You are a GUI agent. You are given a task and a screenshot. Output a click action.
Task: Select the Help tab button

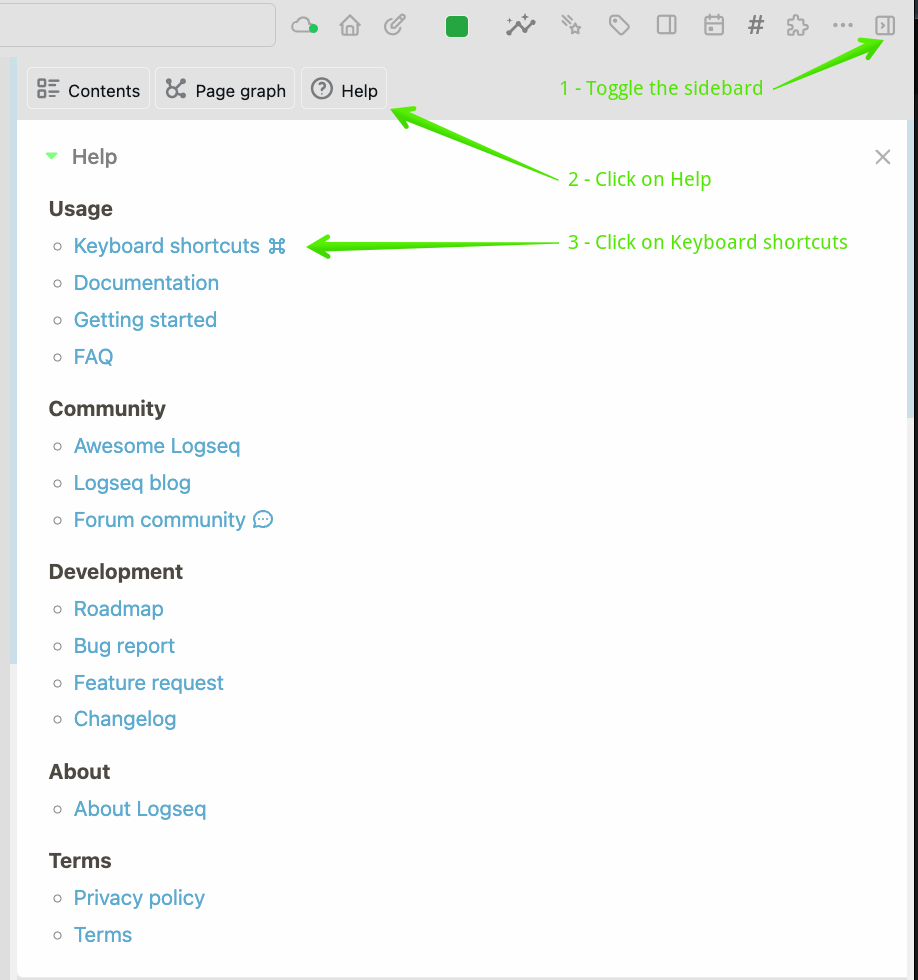[344, 89]
